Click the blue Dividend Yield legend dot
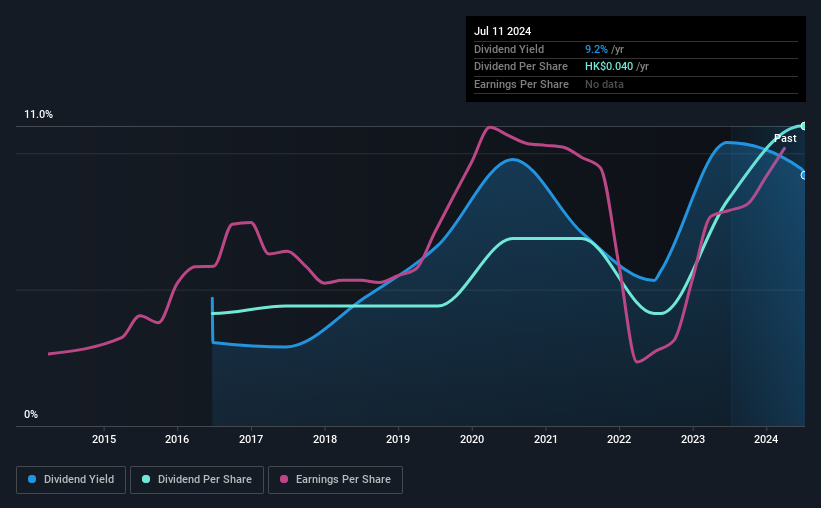The width and height of the screenshot is (821, 508). click(x=32, y=479)
